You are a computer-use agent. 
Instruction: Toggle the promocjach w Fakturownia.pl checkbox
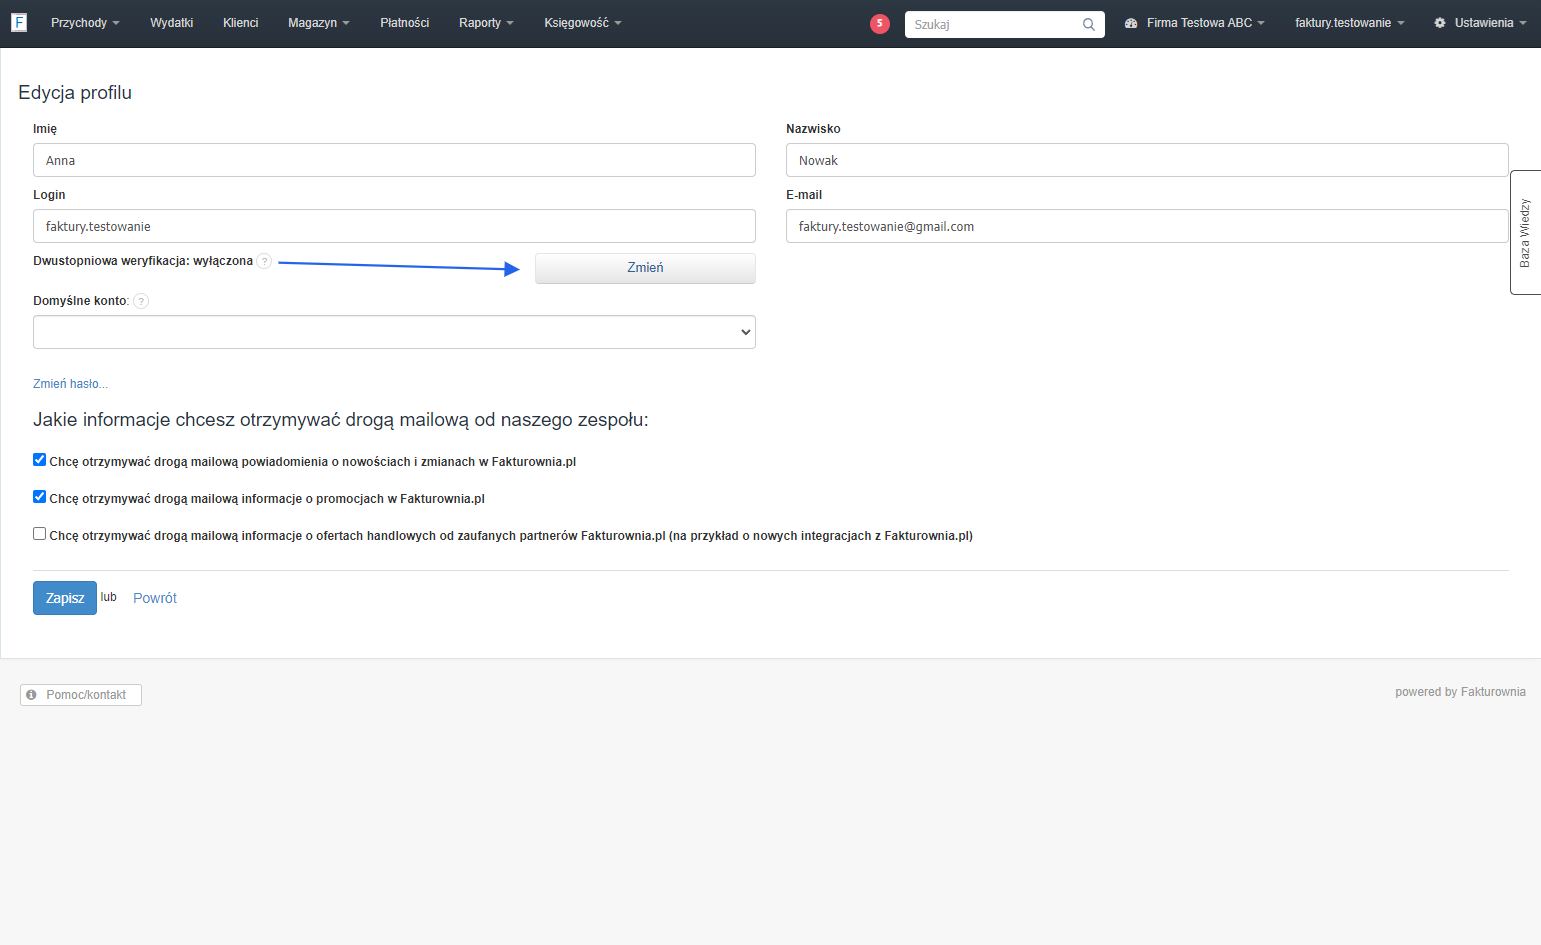[40, 497]
